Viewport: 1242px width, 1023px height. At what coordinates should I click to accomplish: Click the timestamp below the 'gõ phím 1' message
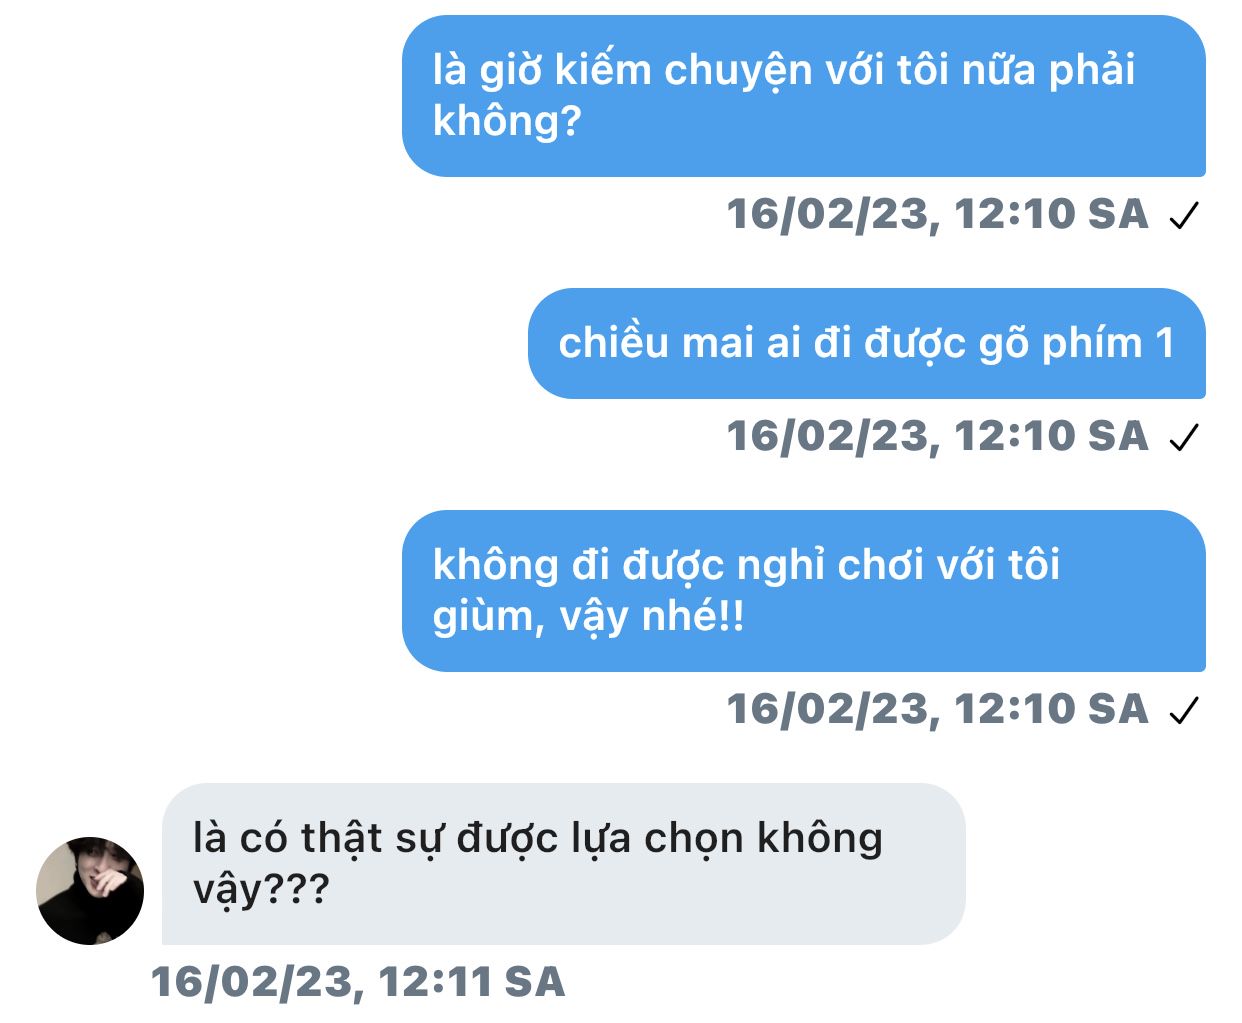click(938, 436)
